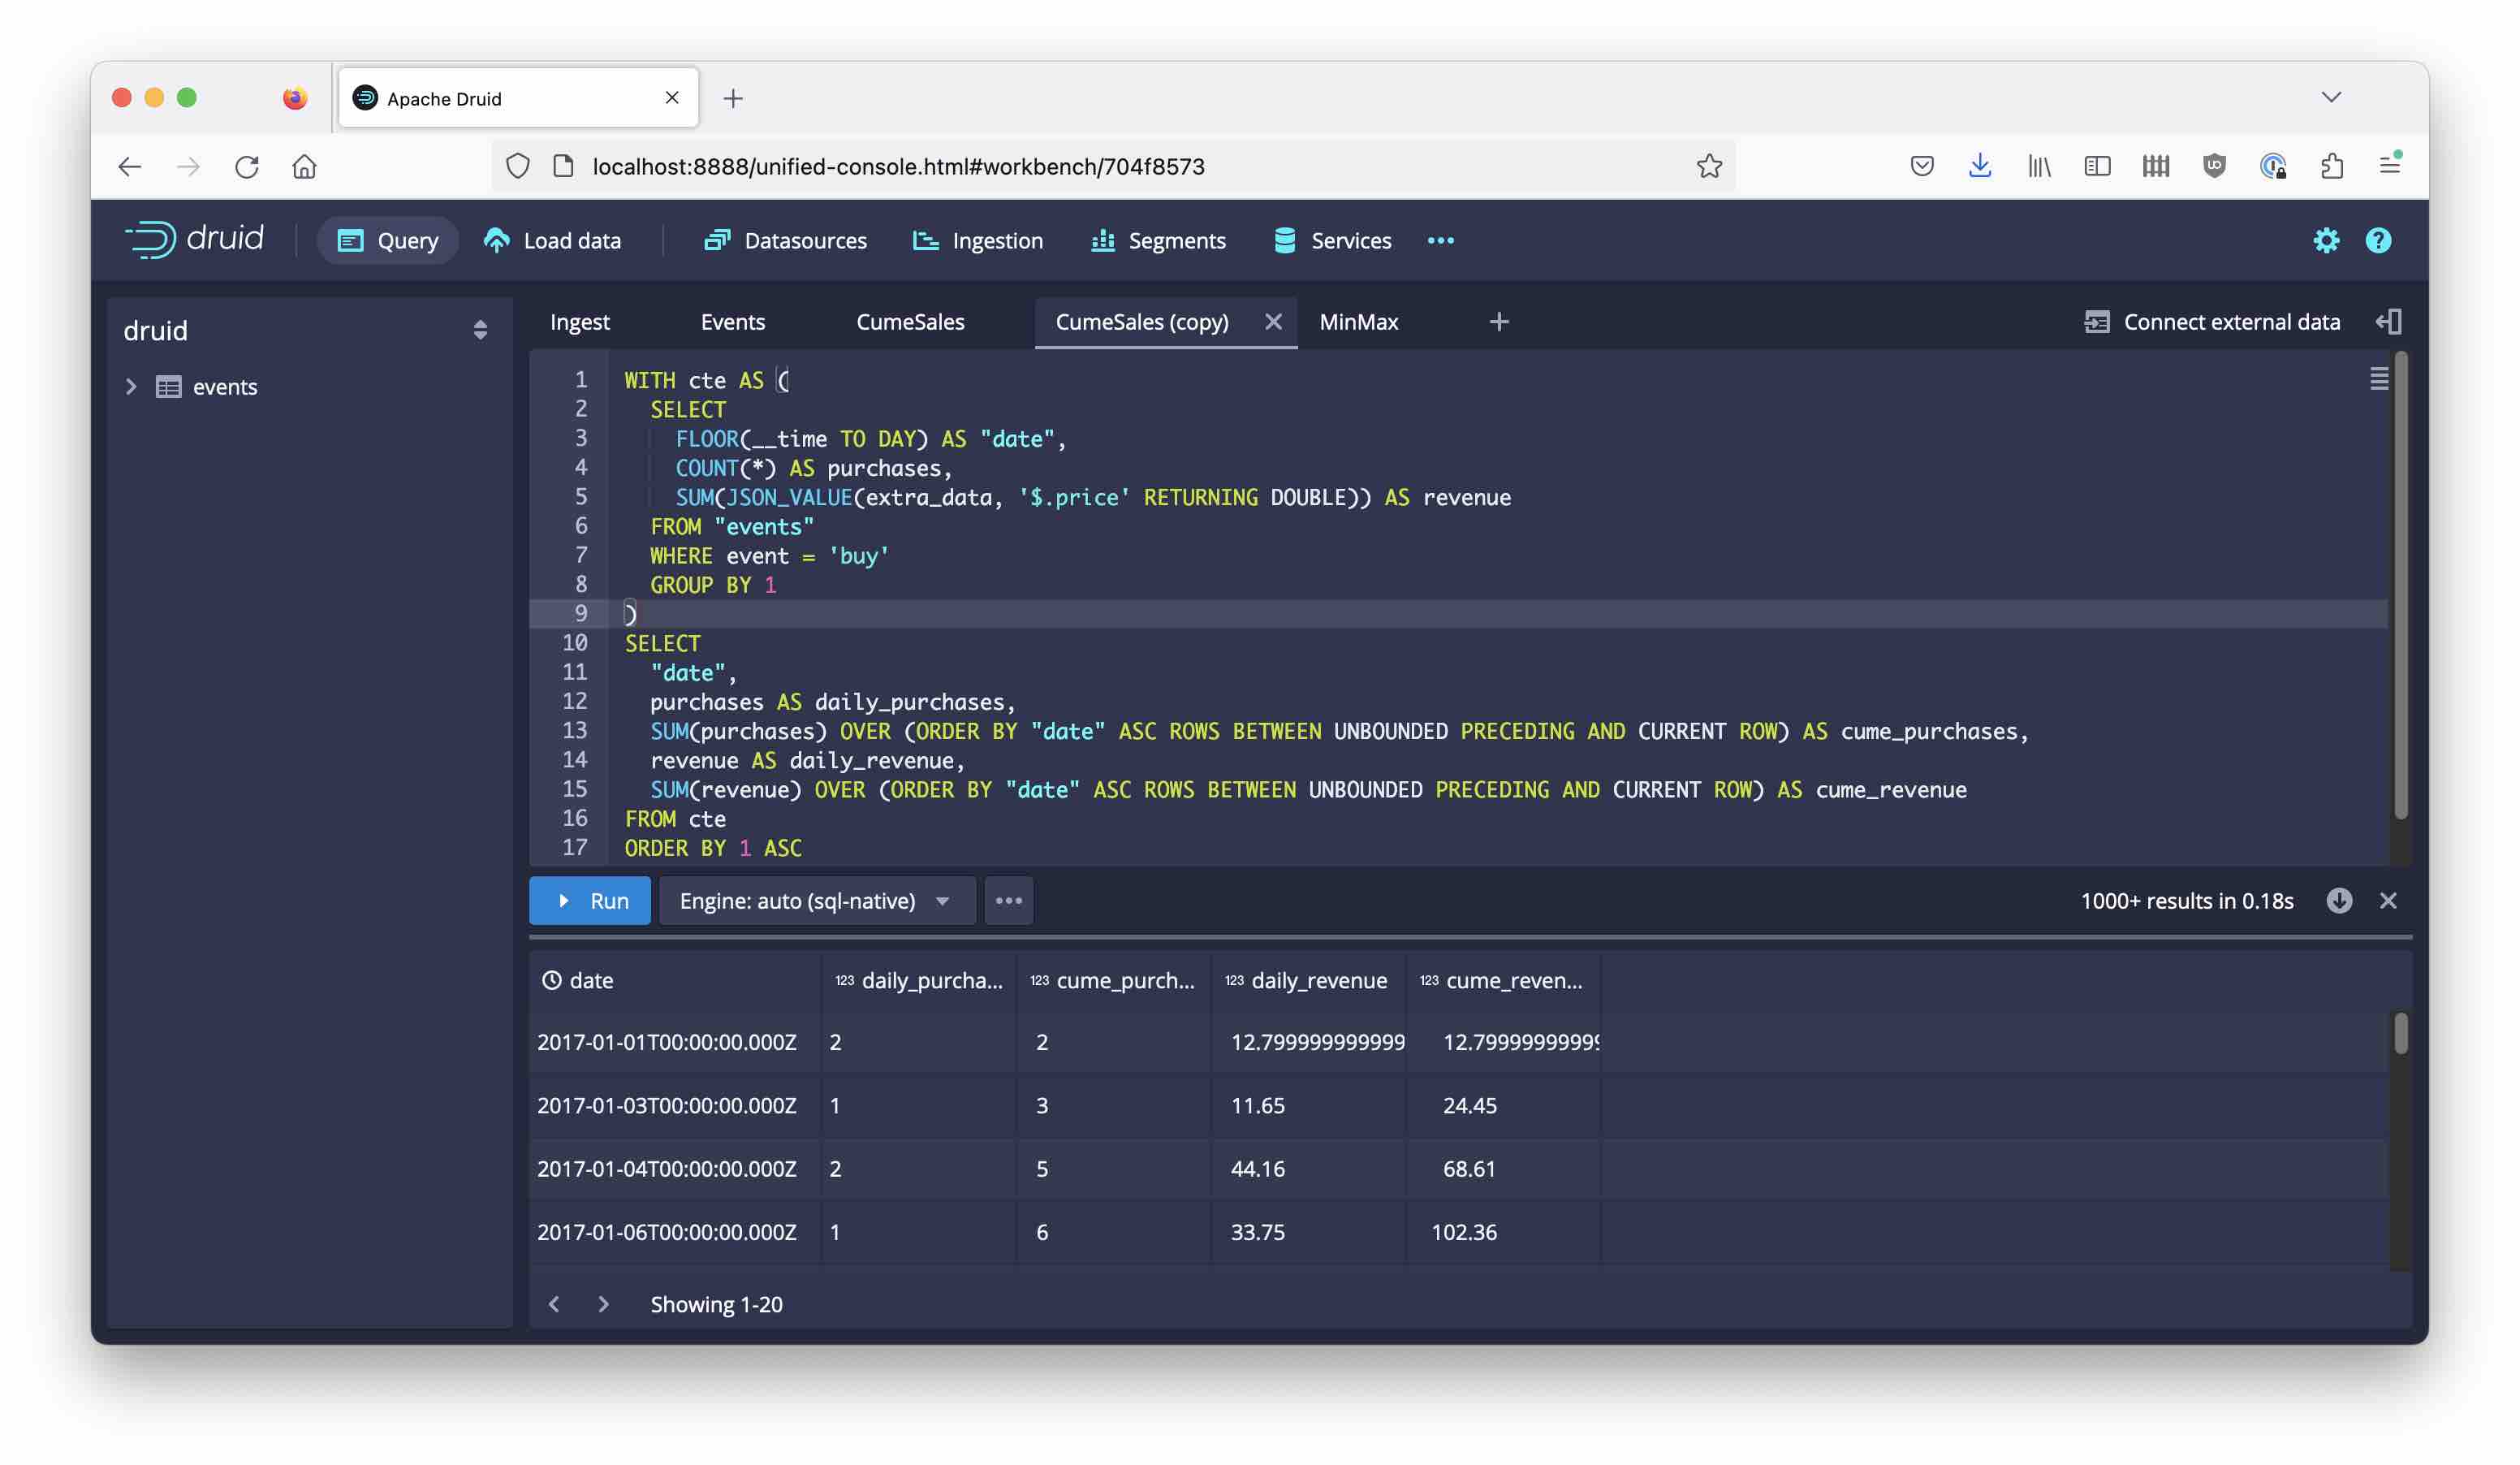Open Druid console settings gear
Viewport: 2520px width, 1465px height.
[2327, 240]
